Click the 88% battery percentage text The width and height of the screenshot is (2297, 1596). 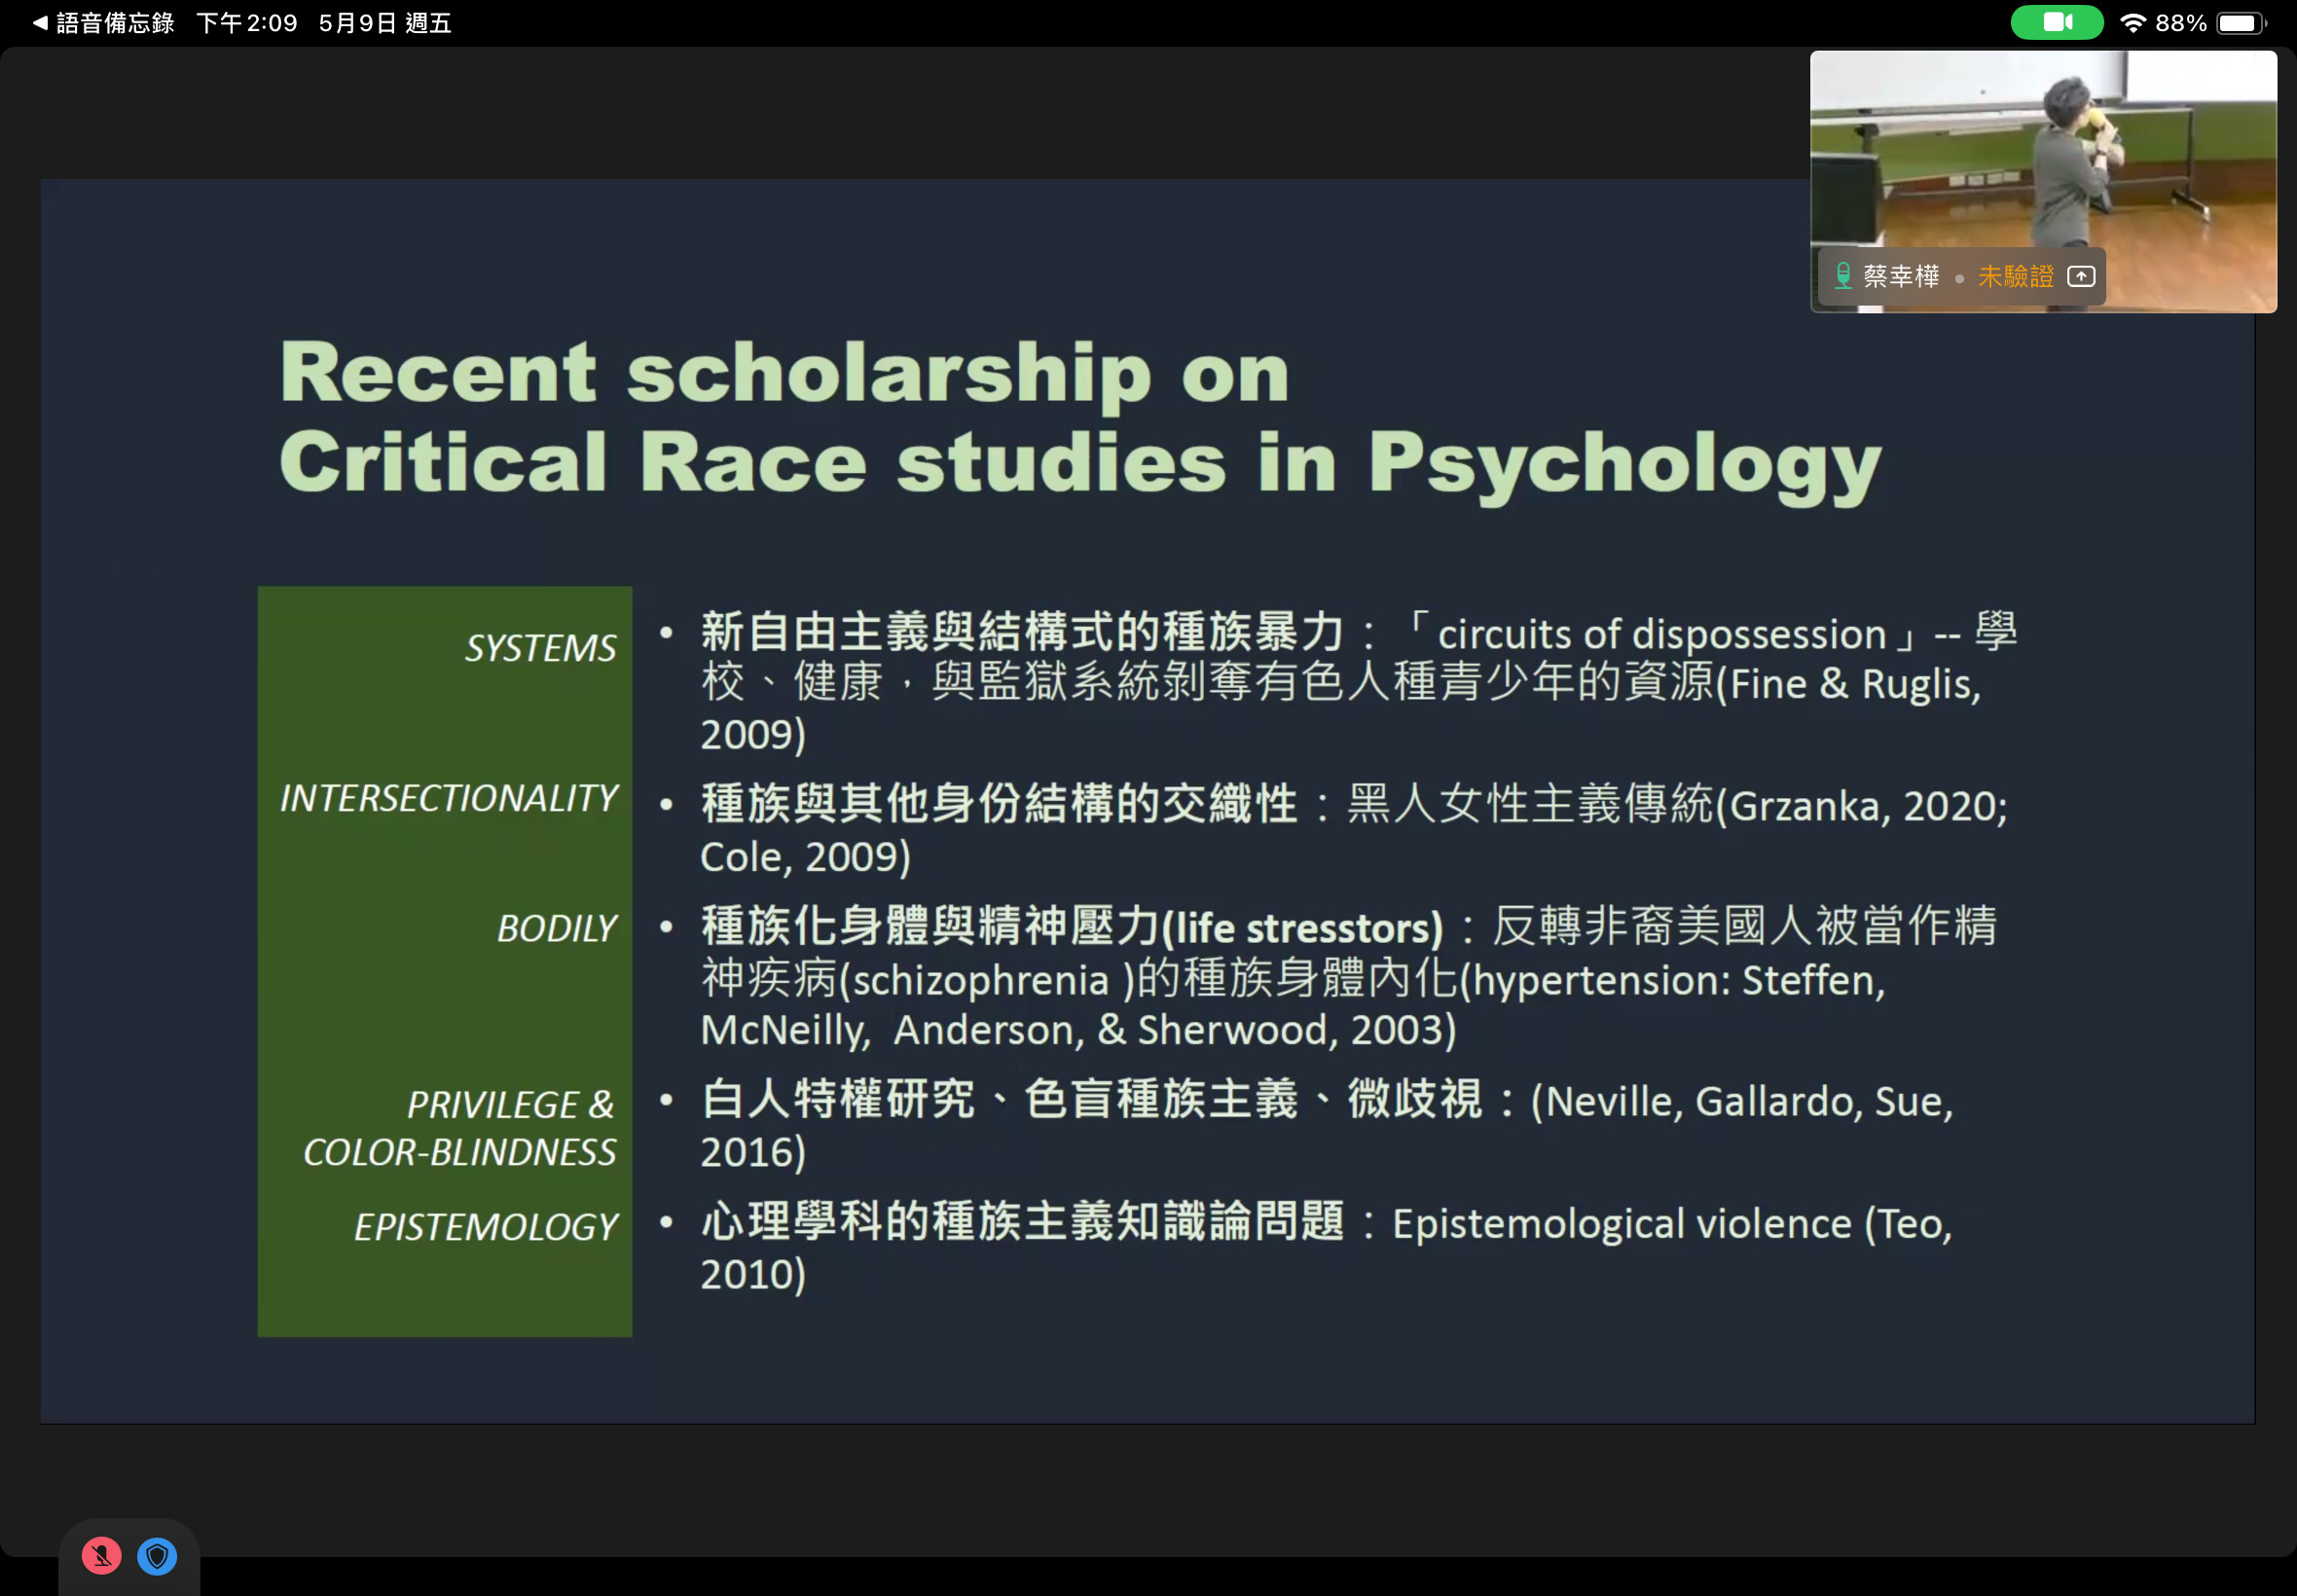coord(2180,23)
